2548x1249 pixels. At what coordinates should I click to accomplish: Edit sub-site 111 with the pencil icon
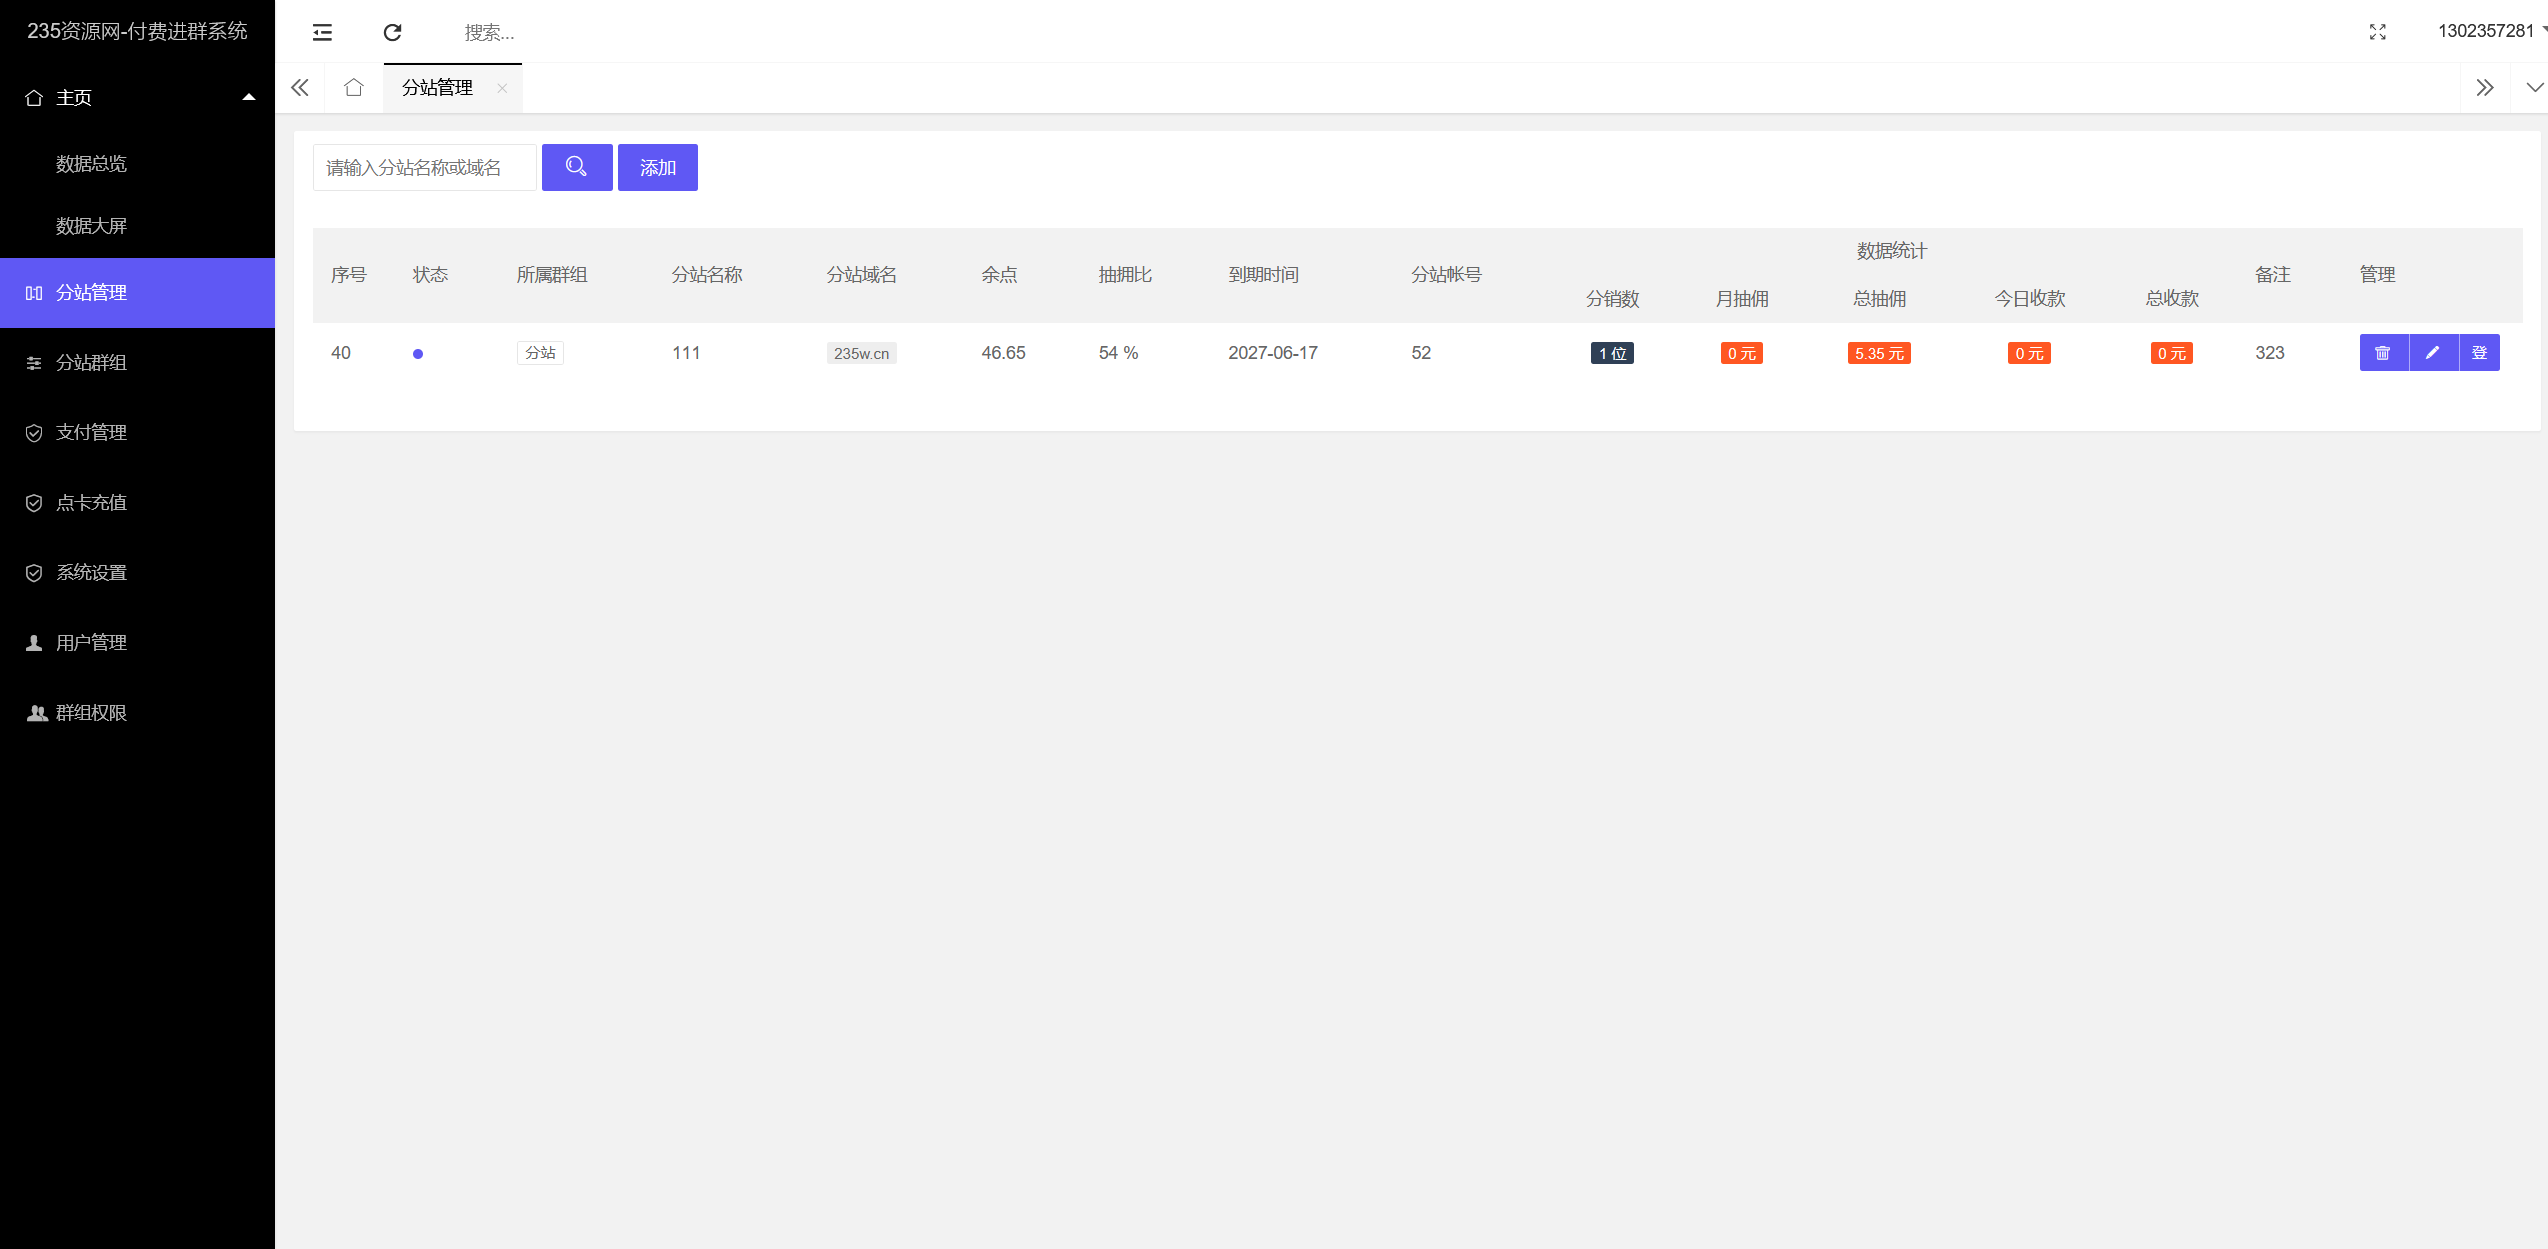2432,353
